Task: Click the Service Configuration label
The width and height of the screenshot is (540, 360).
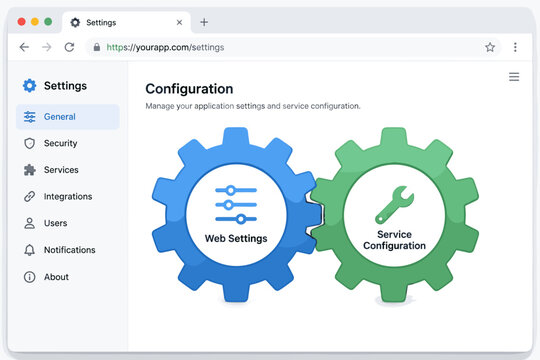Action: click(394, 240)
